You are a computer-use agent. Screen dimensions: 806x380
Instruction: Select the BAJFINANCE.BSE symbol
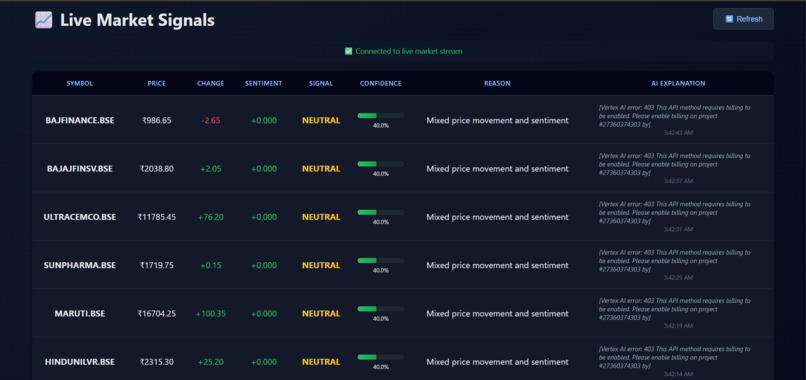click(x=80, y=121)
